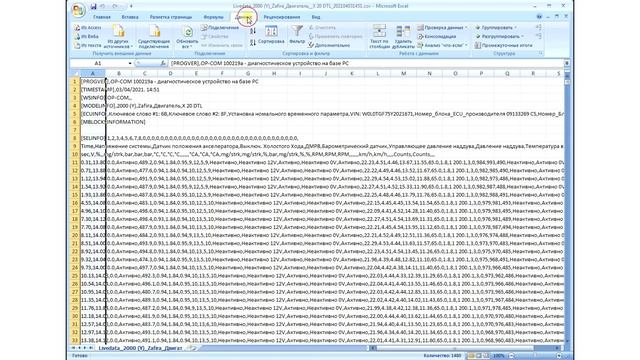Click the Select All corner button
Screen dimensions: 640x360
pyautogui.click(x=75, y=73)
